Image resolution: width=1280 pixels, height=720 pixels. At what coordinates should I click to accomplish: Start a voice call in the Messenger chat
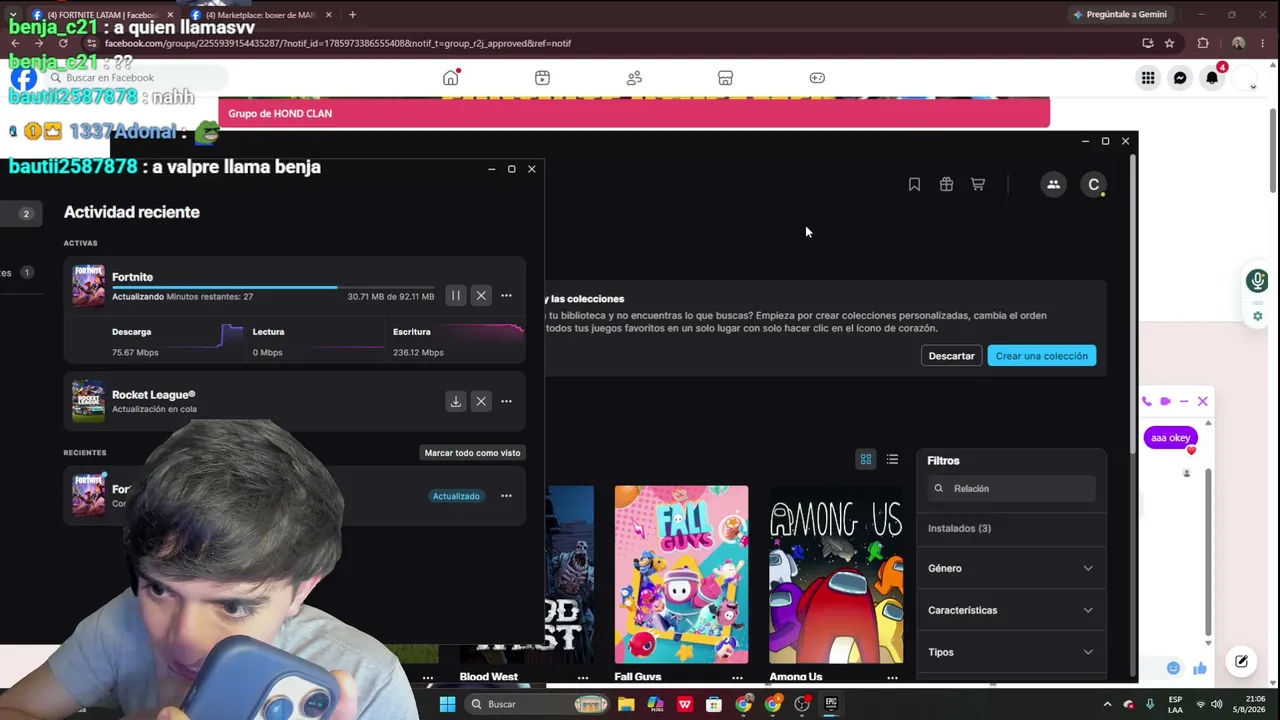click(x=1146, y=402)
